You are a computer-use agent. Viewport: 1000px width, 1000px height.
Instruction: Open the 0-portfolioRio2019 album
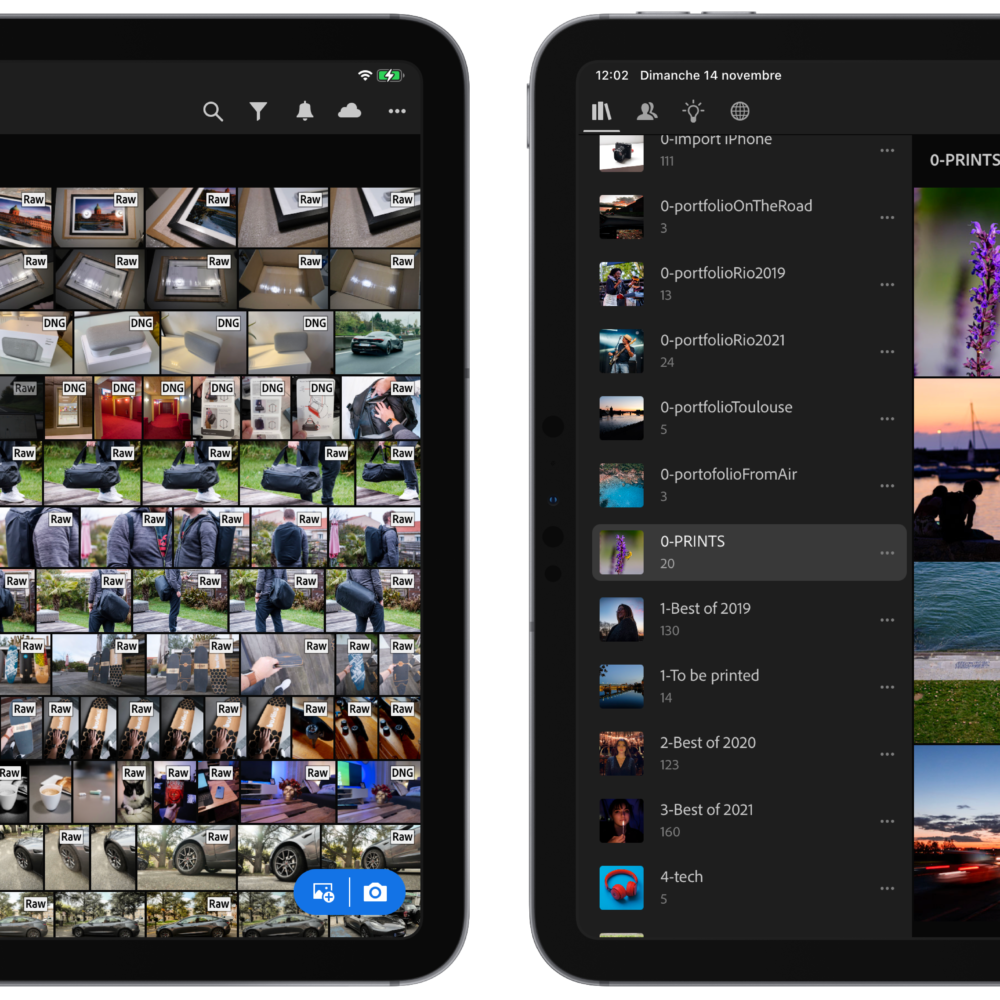pyautogui.click(x=749, y=284)
